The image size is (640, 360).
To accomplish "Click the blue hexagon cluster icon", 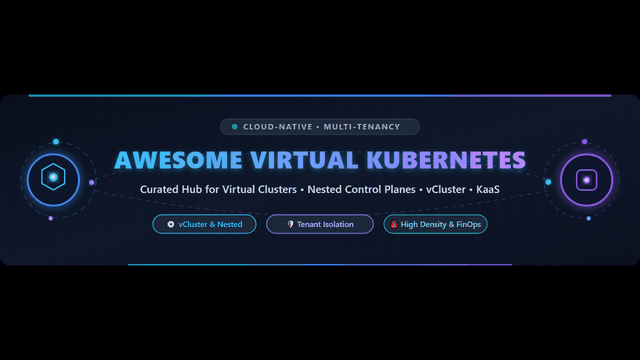I will pyautogui.click(x=53, y=177).
